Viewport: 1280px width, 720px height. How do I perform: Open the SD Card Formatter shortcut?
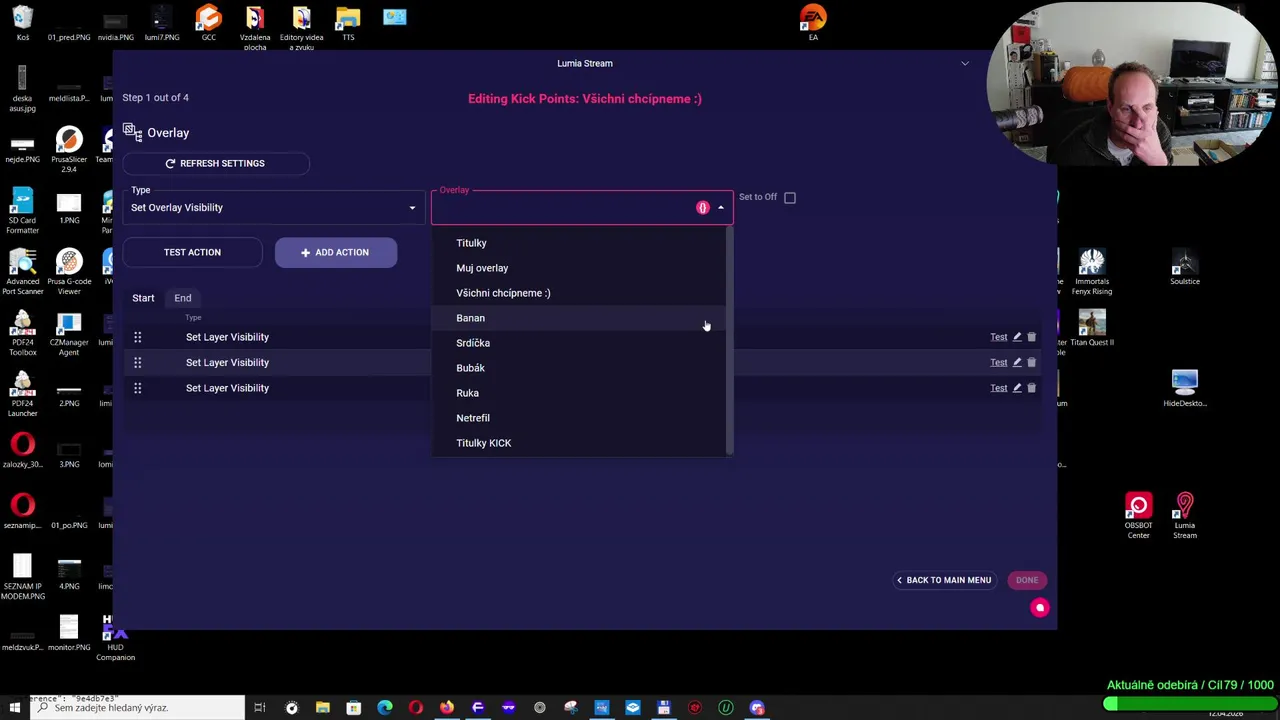tap(22, 211)
